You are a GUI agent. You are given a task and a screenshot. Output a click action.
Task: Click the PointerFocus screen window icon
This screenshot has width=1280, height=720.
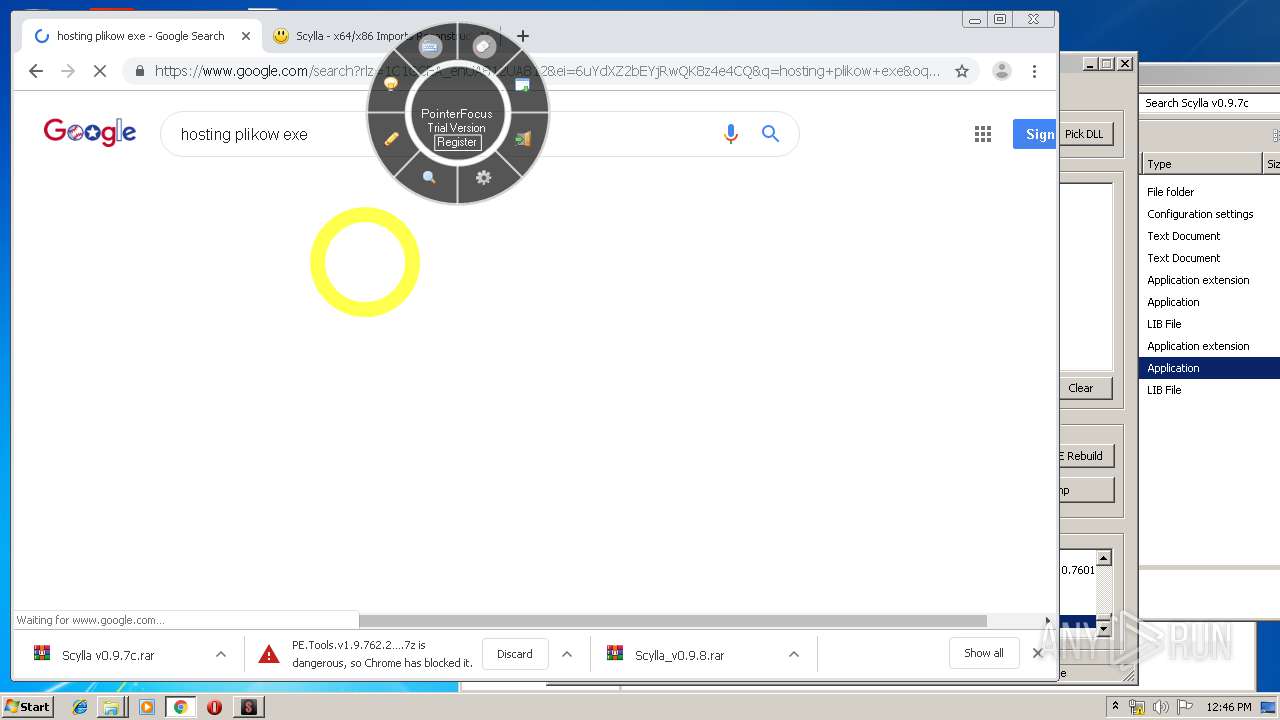pyautogui.click(x=522, y=85)
